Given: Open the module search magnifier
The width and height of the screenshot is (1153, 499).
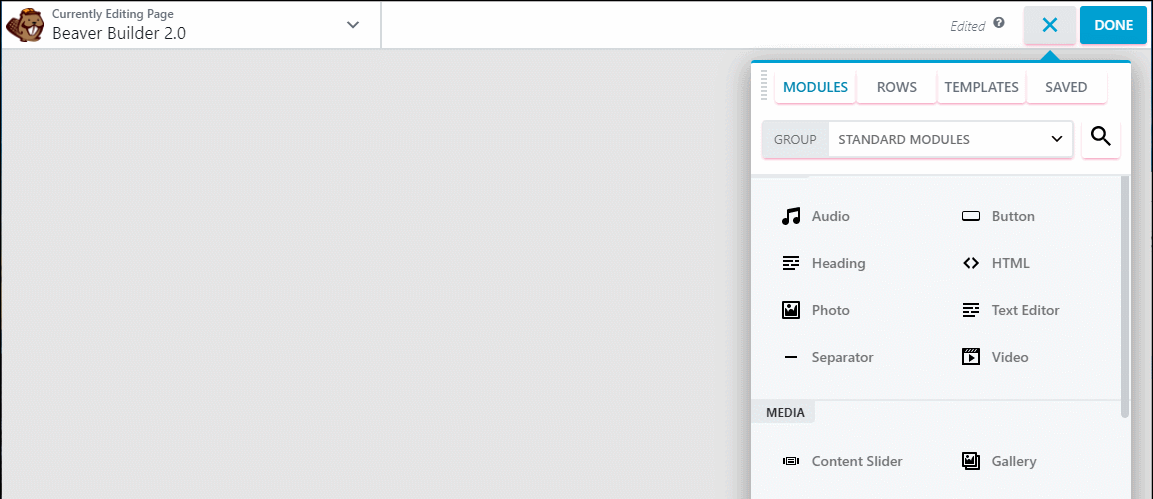Looking at the screenshot, I should (1101, 138).
